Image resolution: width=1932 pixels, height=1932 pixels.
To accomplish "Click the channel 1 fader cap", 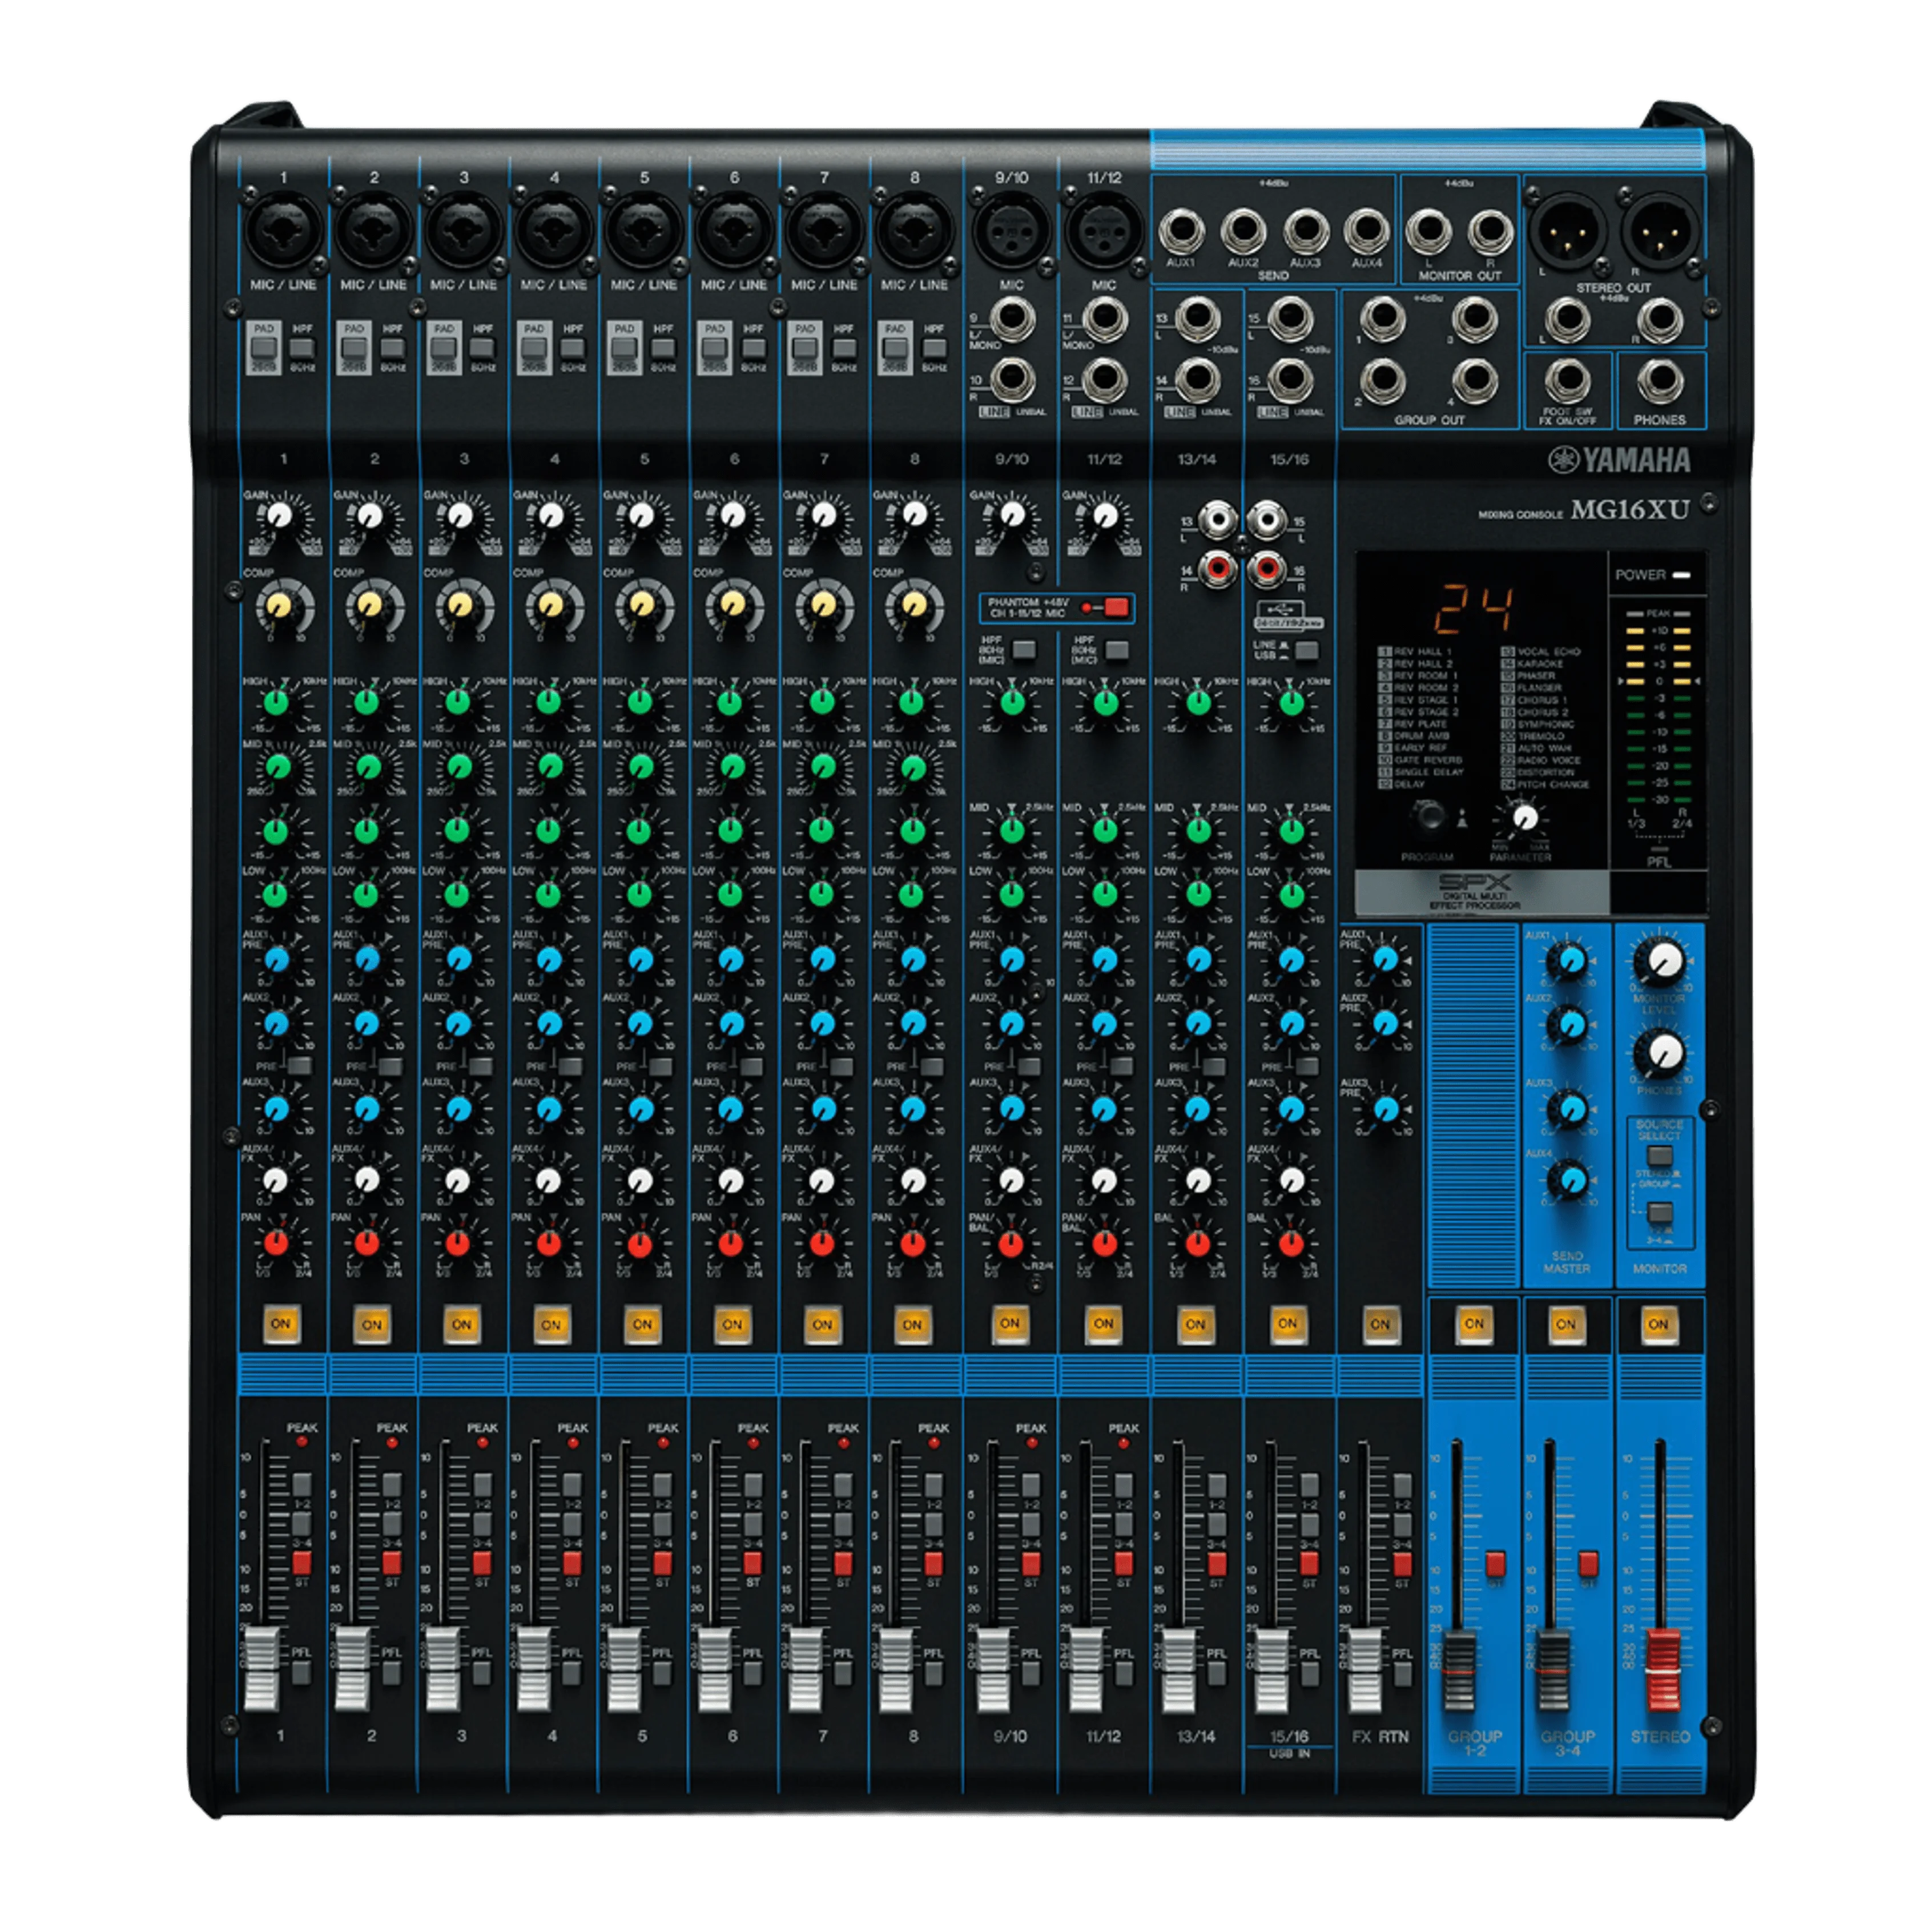I will (262, 1668).
